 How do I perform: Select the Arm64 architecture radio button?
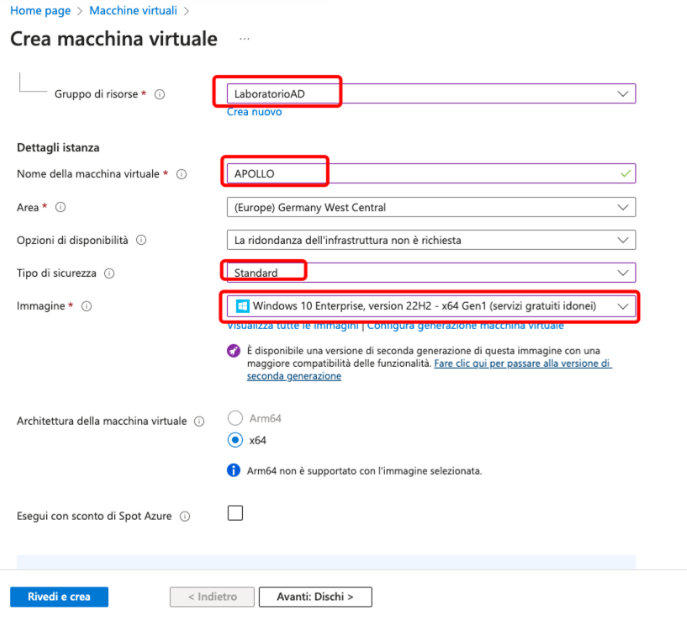[236, 419]
